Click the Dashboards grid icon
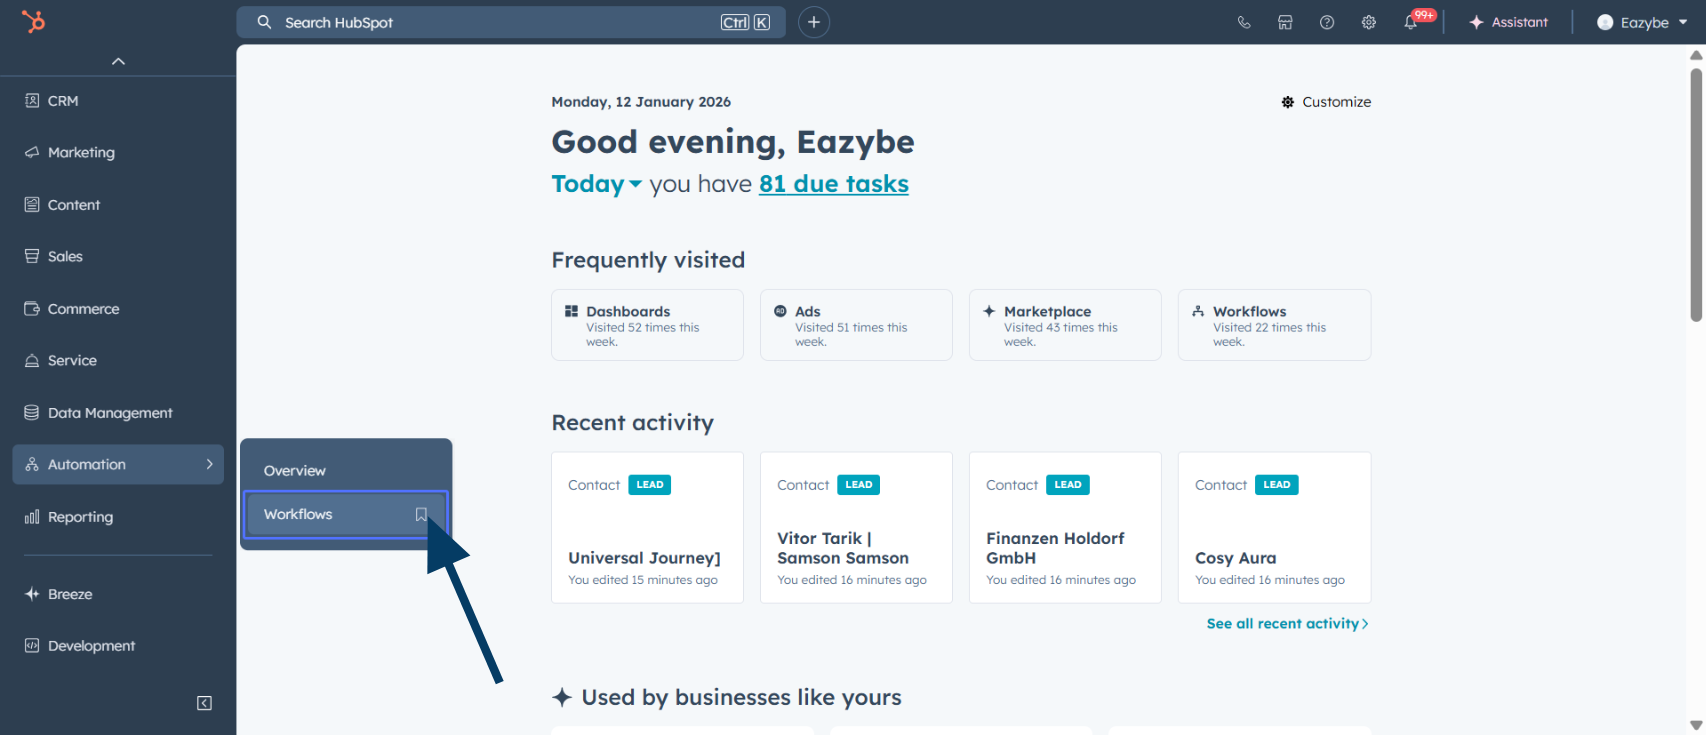The image size is (1706, 735). (x=572, y=311)
